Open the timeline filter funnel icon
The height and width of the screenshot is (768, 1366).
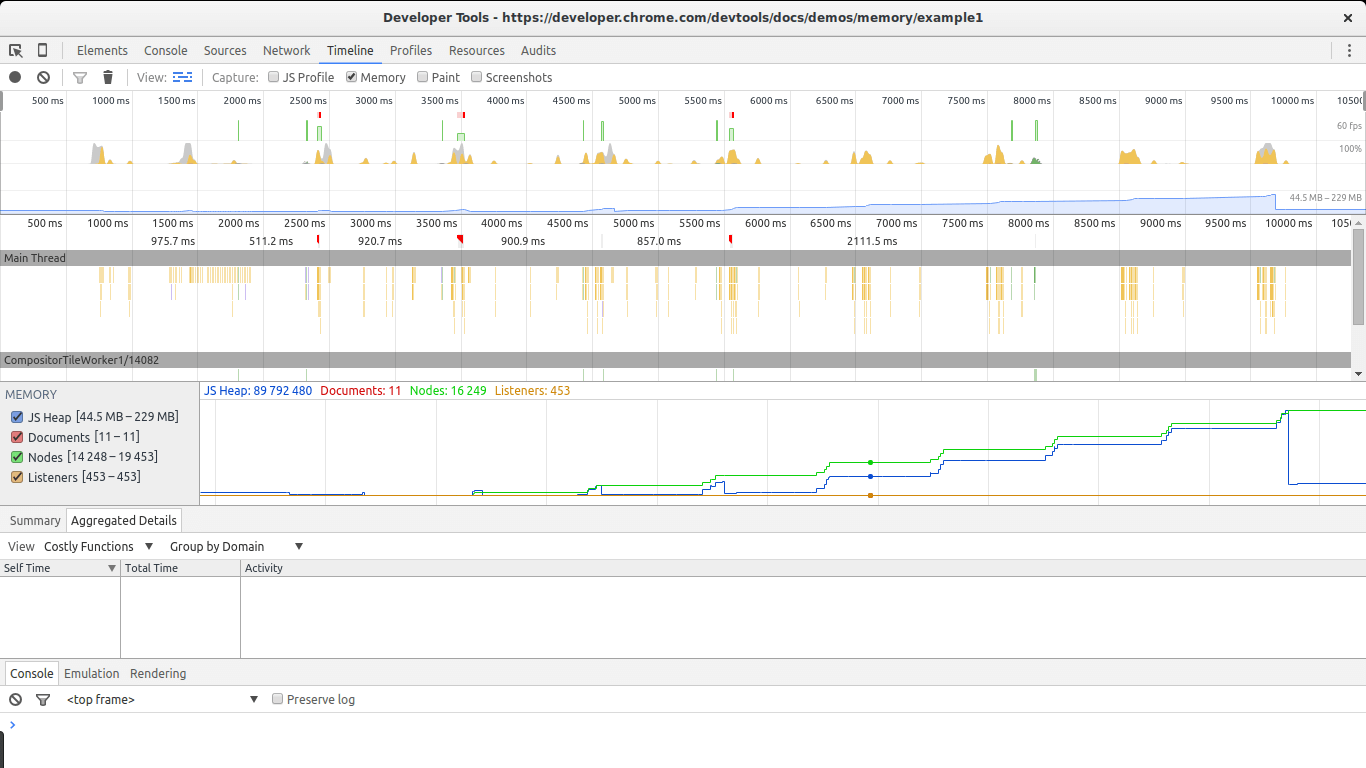80,77
